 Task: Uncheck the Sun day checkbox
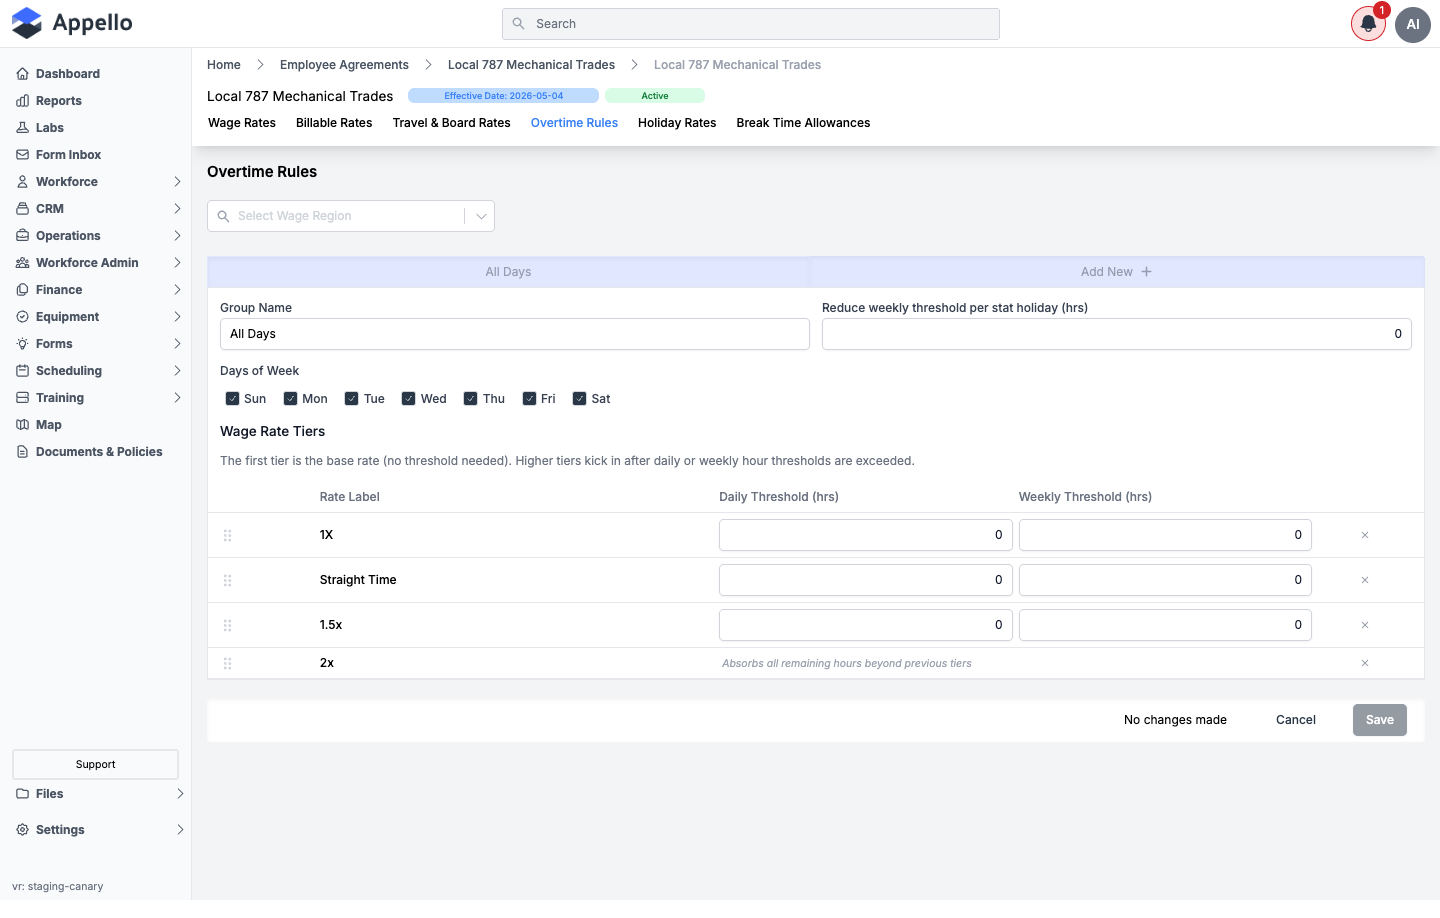[232, 399]
